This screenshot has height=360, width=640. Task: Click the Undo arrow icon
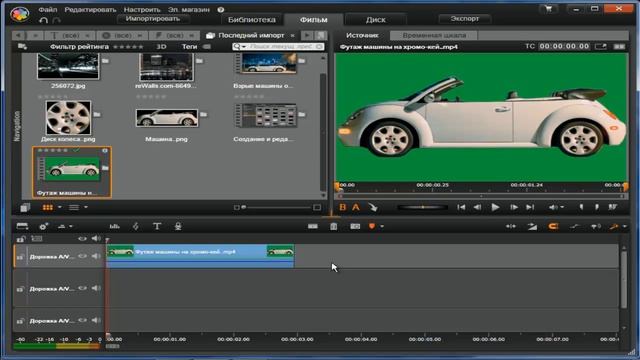pos(44,20)
